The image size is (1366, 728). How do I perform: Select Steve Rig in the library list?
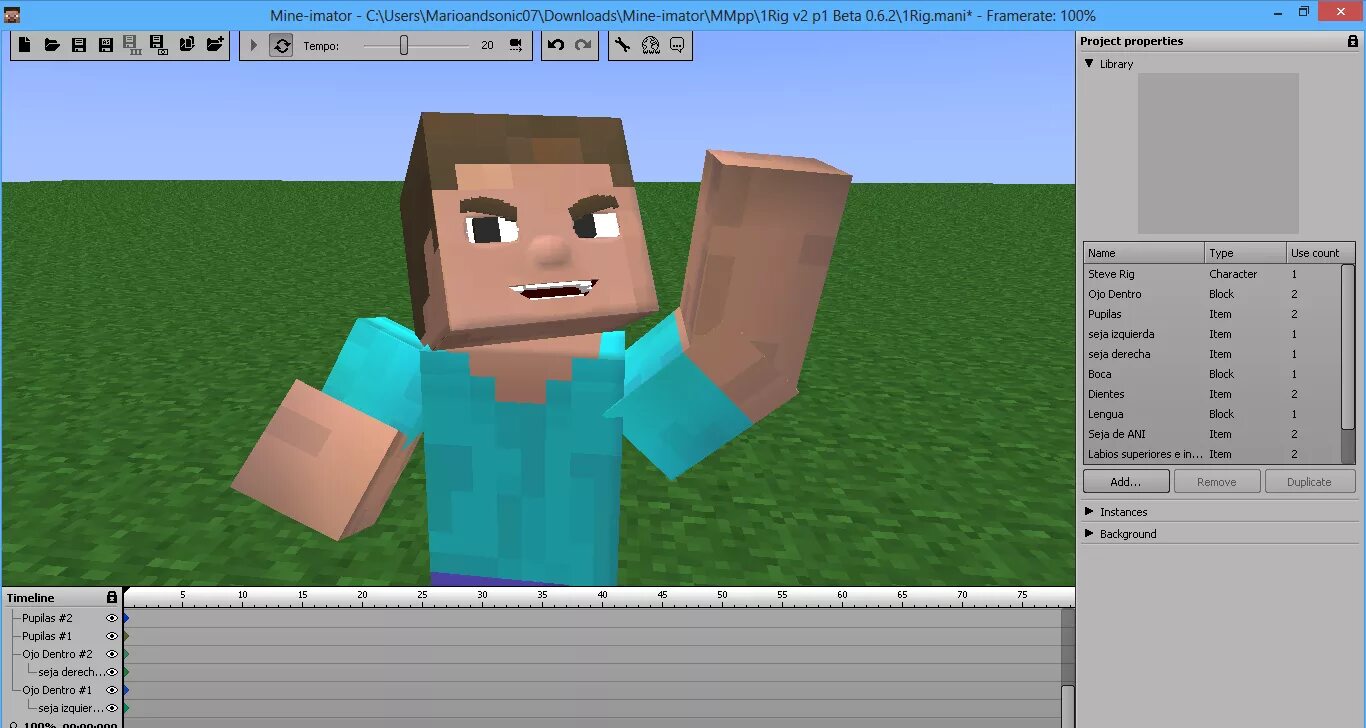pos(1212,274)
